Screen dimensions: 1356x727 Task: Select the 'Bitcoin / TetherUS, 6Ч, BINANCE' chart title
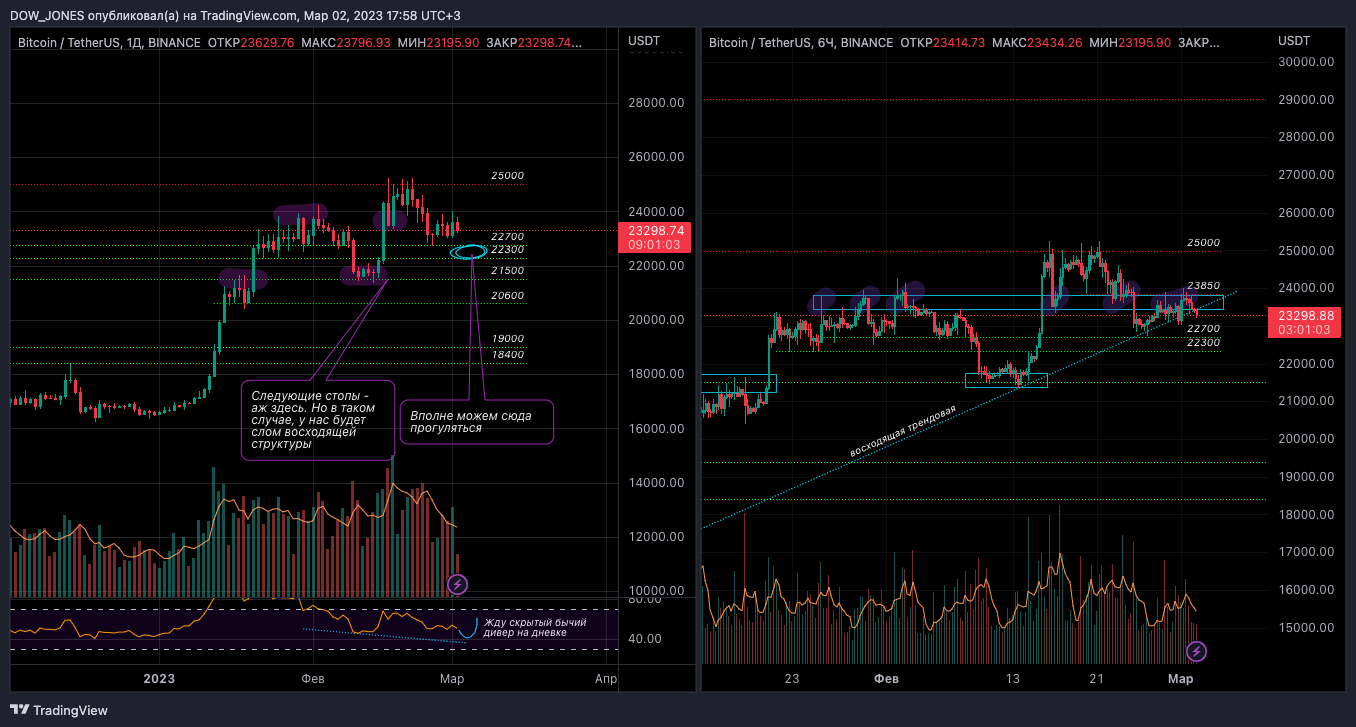coord(801,42)
